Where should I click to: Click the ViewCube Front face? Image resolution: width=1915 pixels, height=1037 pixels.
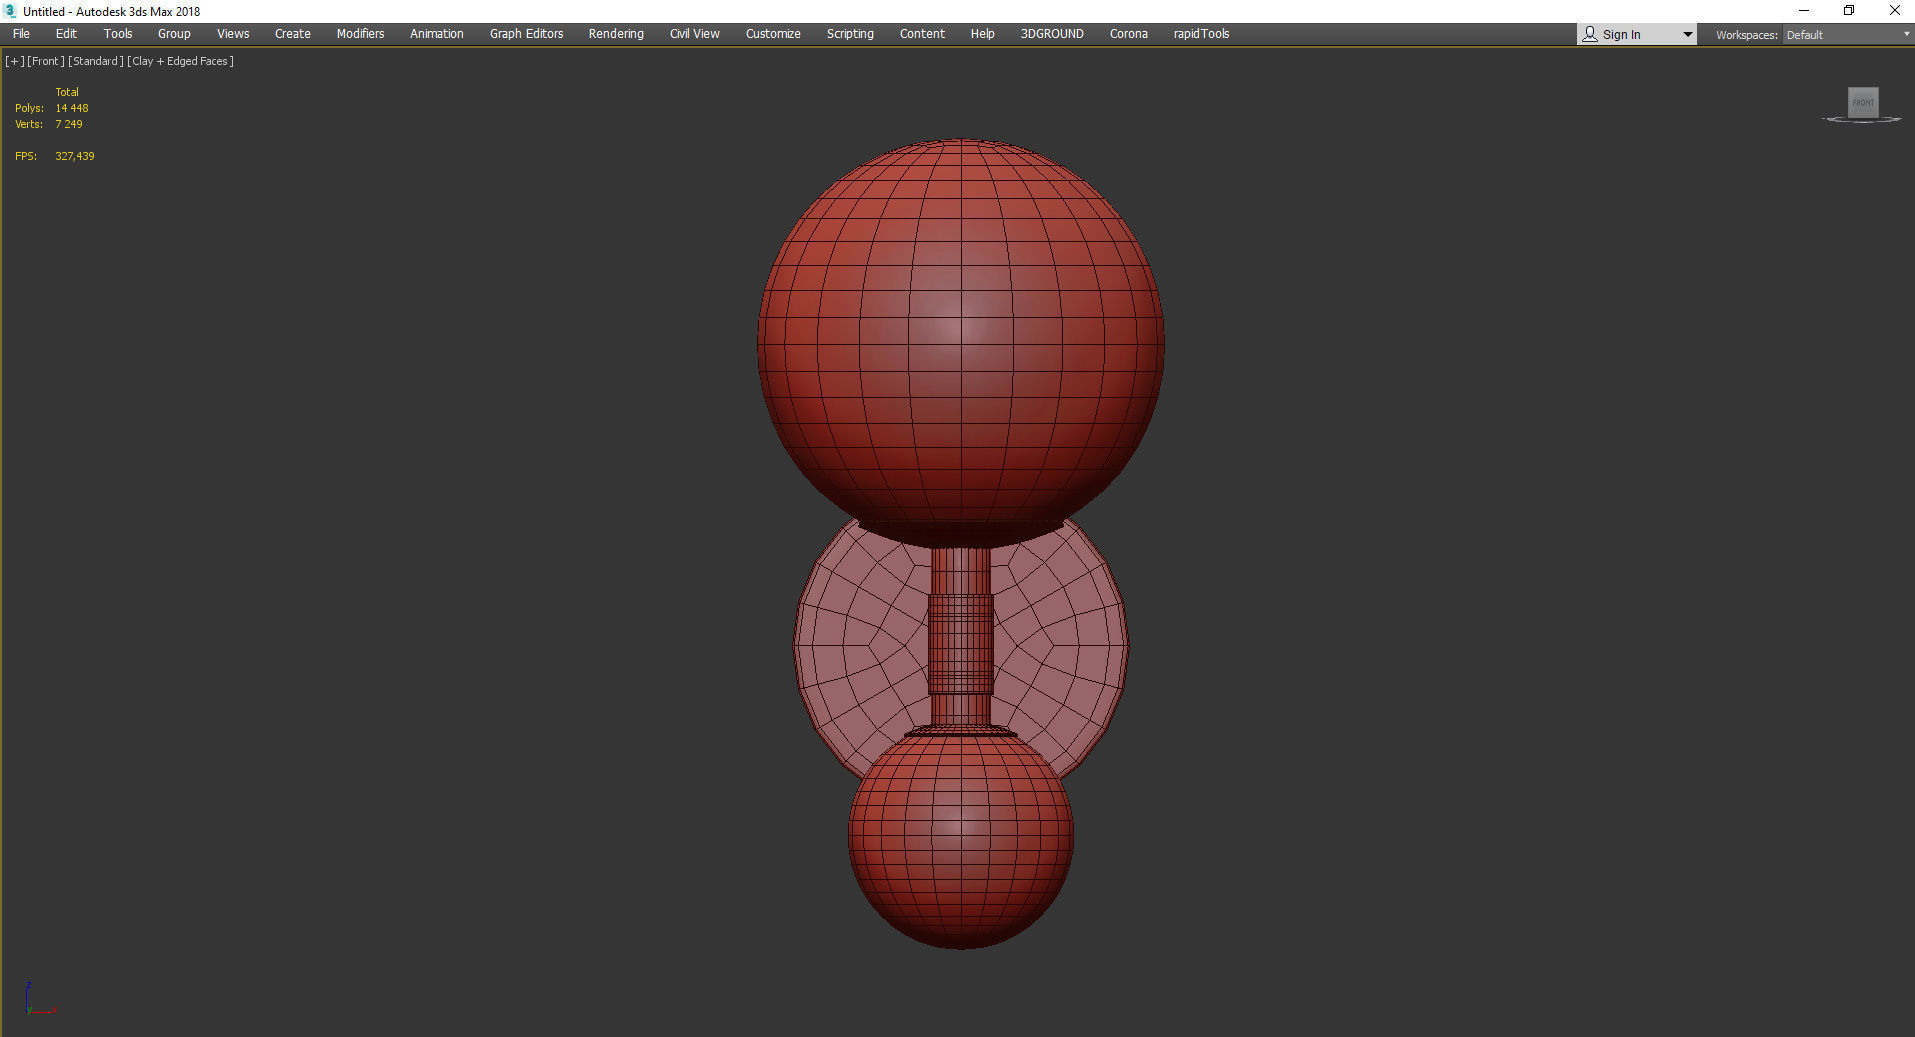click(x=1863, y=102)
